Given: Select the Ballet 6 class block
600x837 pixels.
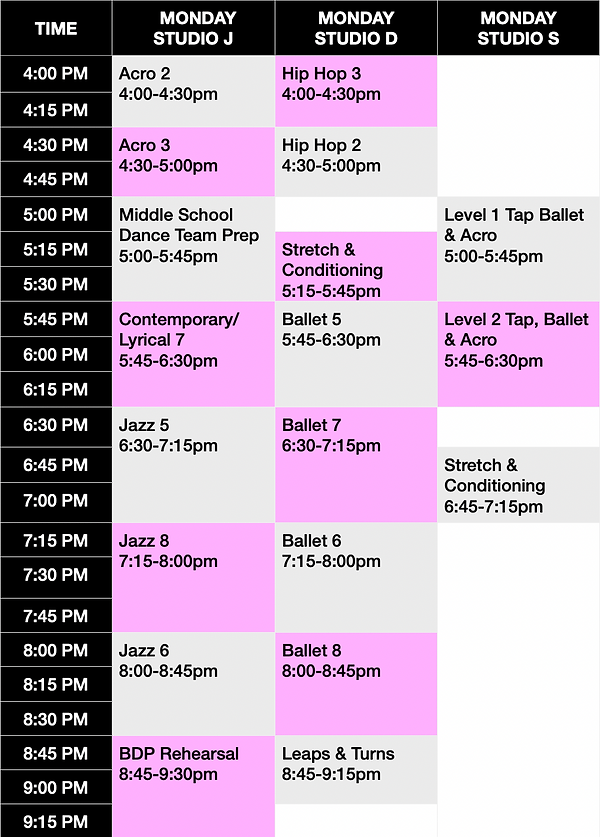Looking at the screenshot, I should [x=356, y=578].
